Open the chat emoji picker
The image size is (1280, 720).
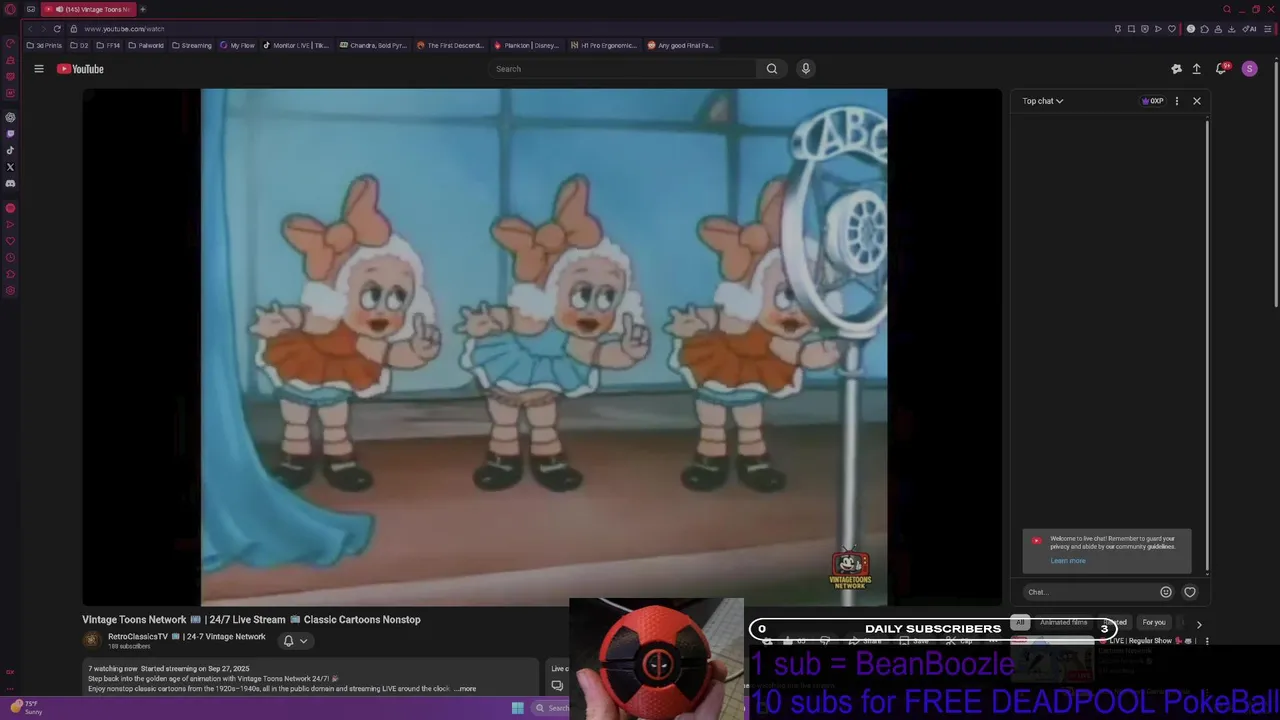[x=1166, y=592]
